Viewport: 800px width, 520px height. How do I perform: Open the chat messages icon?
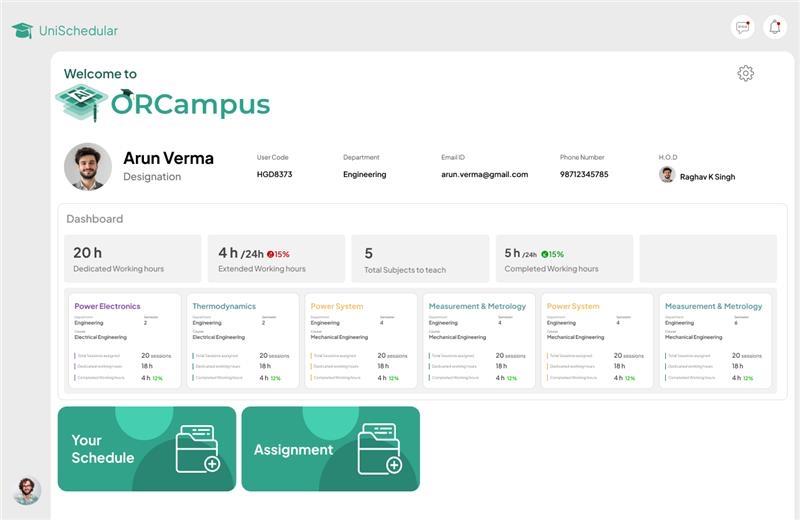tap(742, 27)
